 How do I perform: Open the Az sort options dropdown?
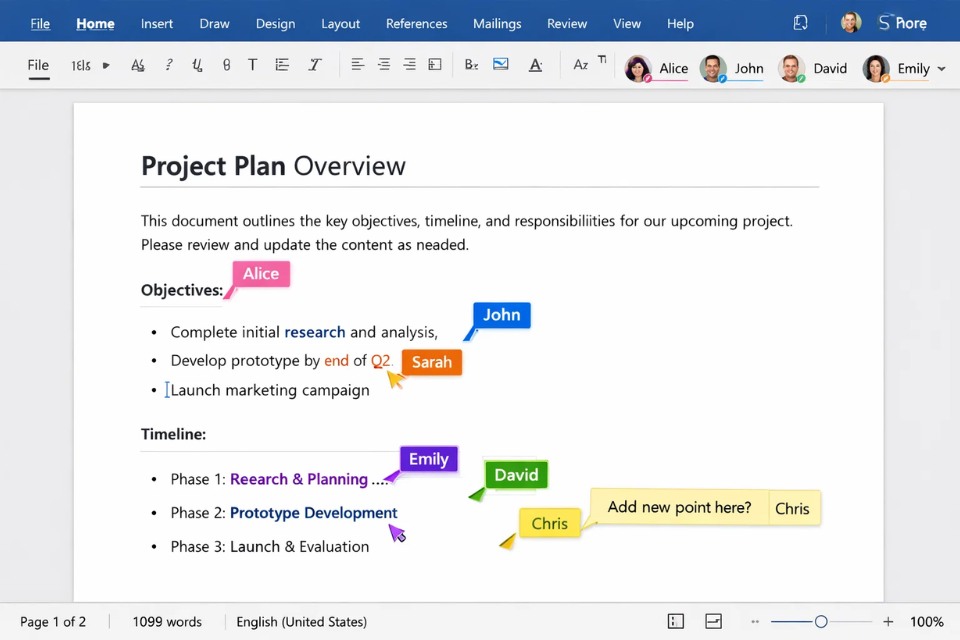click(581, 65)
